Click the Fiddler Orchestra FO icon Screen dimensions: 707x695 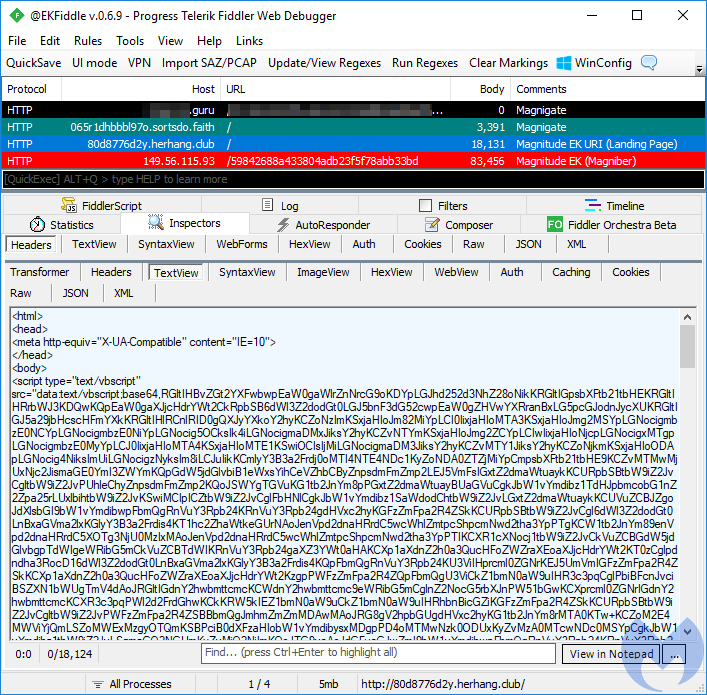(555, 224)
